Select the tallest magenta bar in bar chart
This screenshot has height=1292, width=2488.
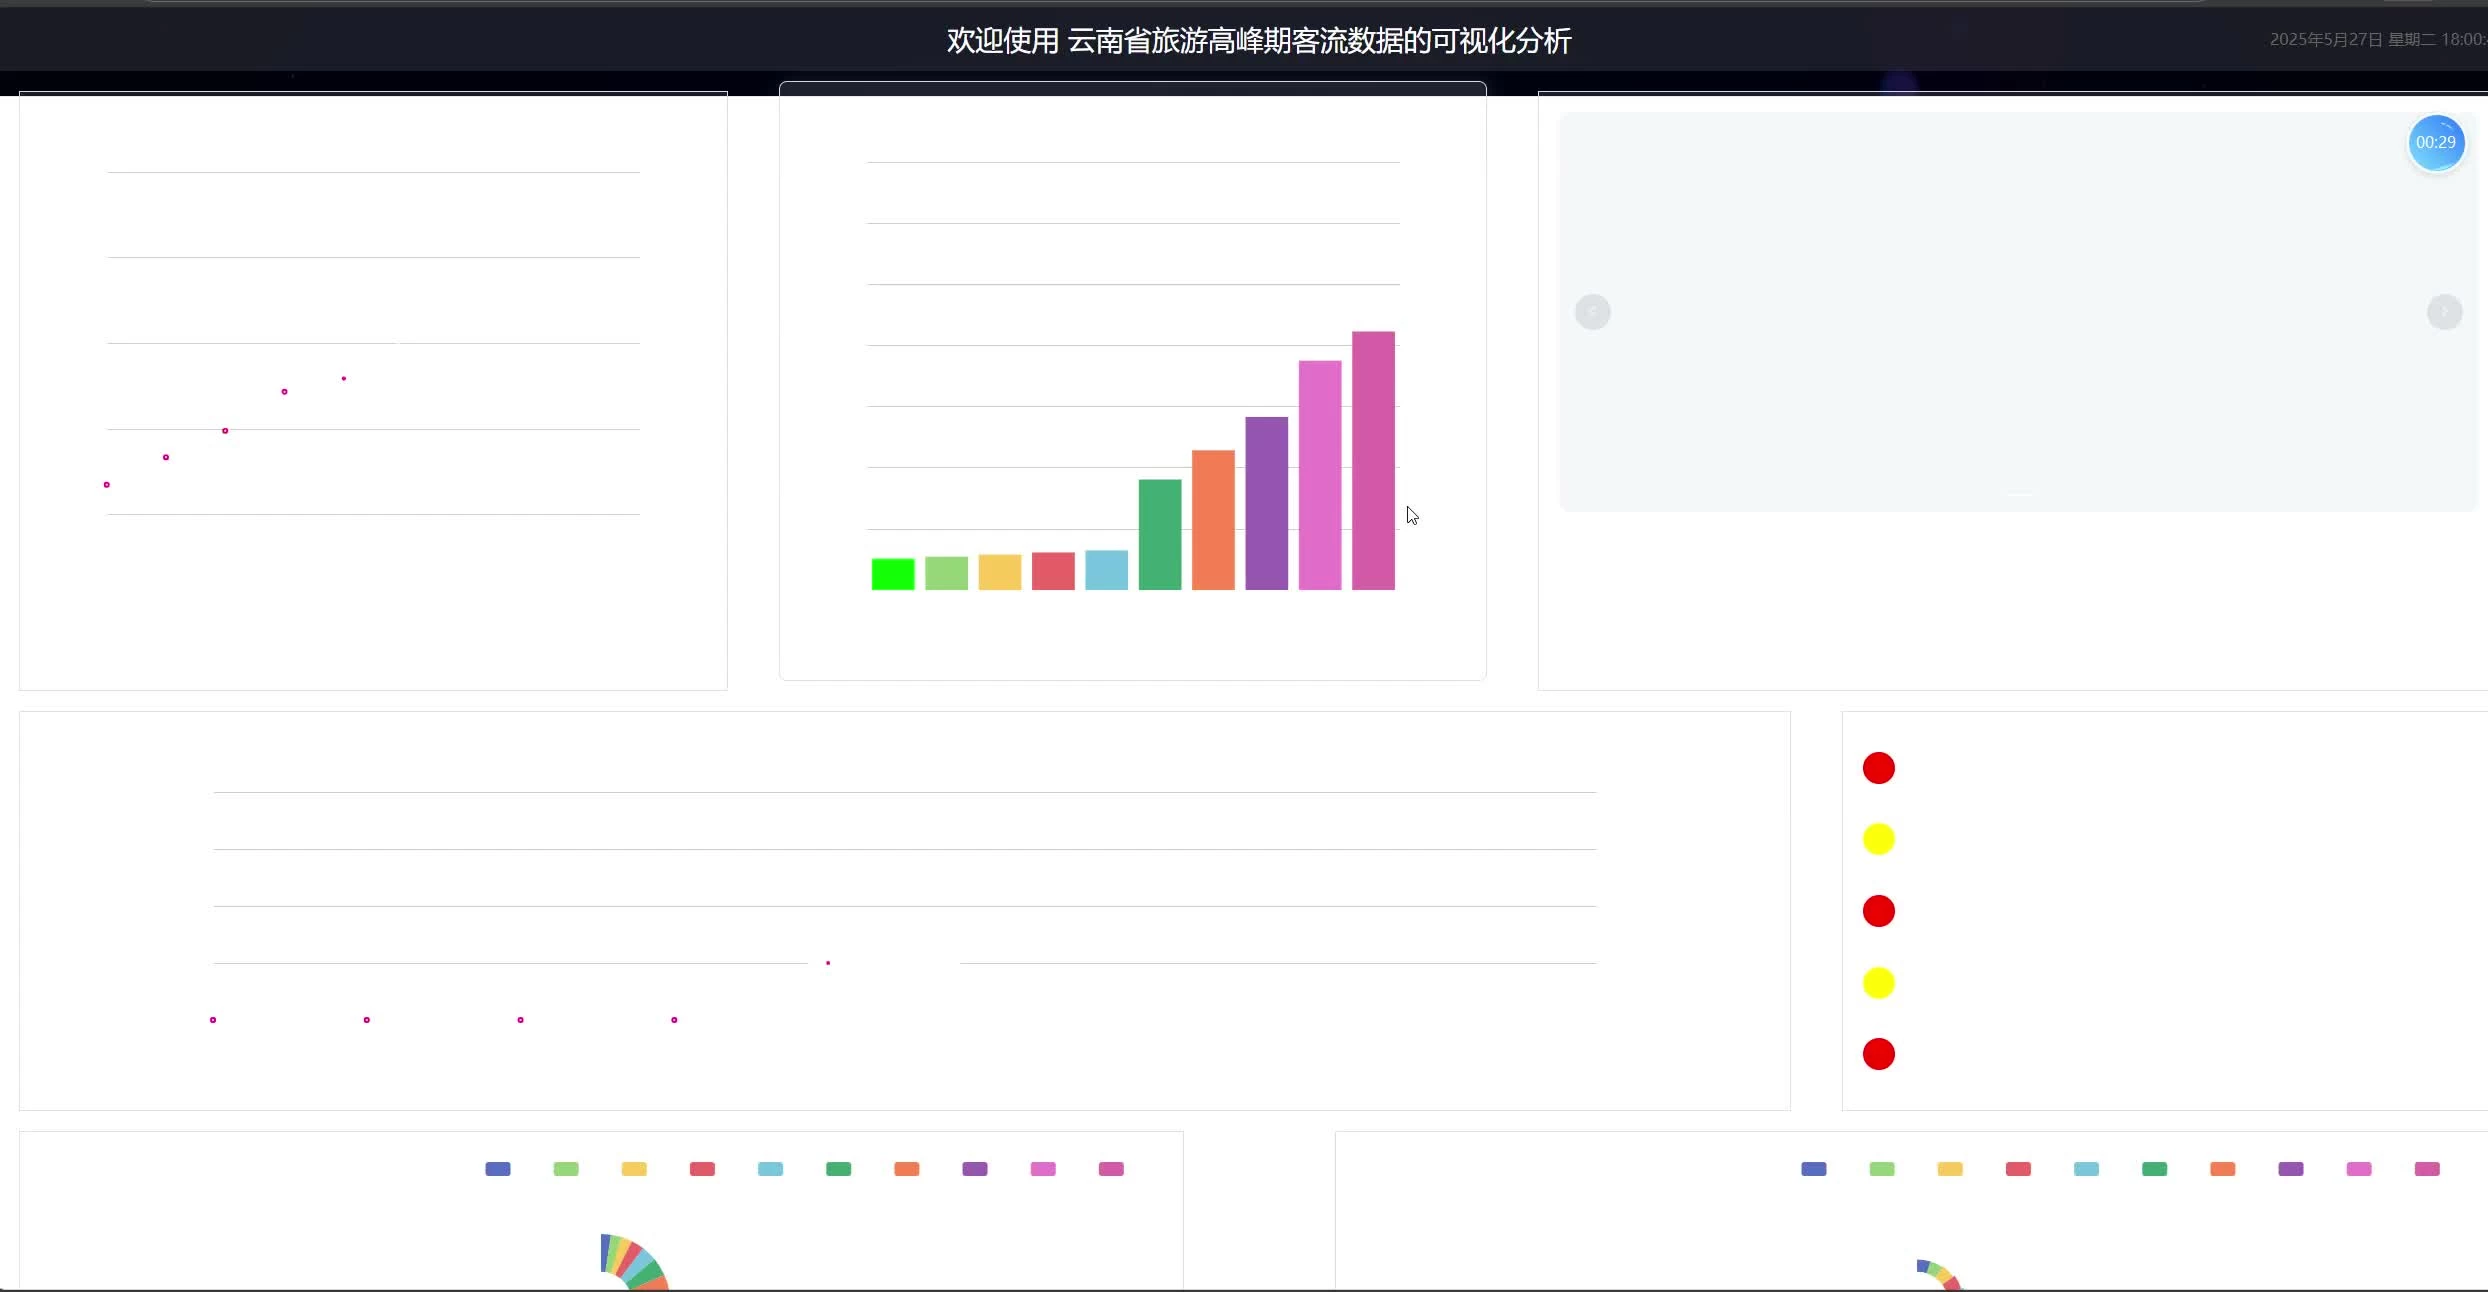[1372, 460]
